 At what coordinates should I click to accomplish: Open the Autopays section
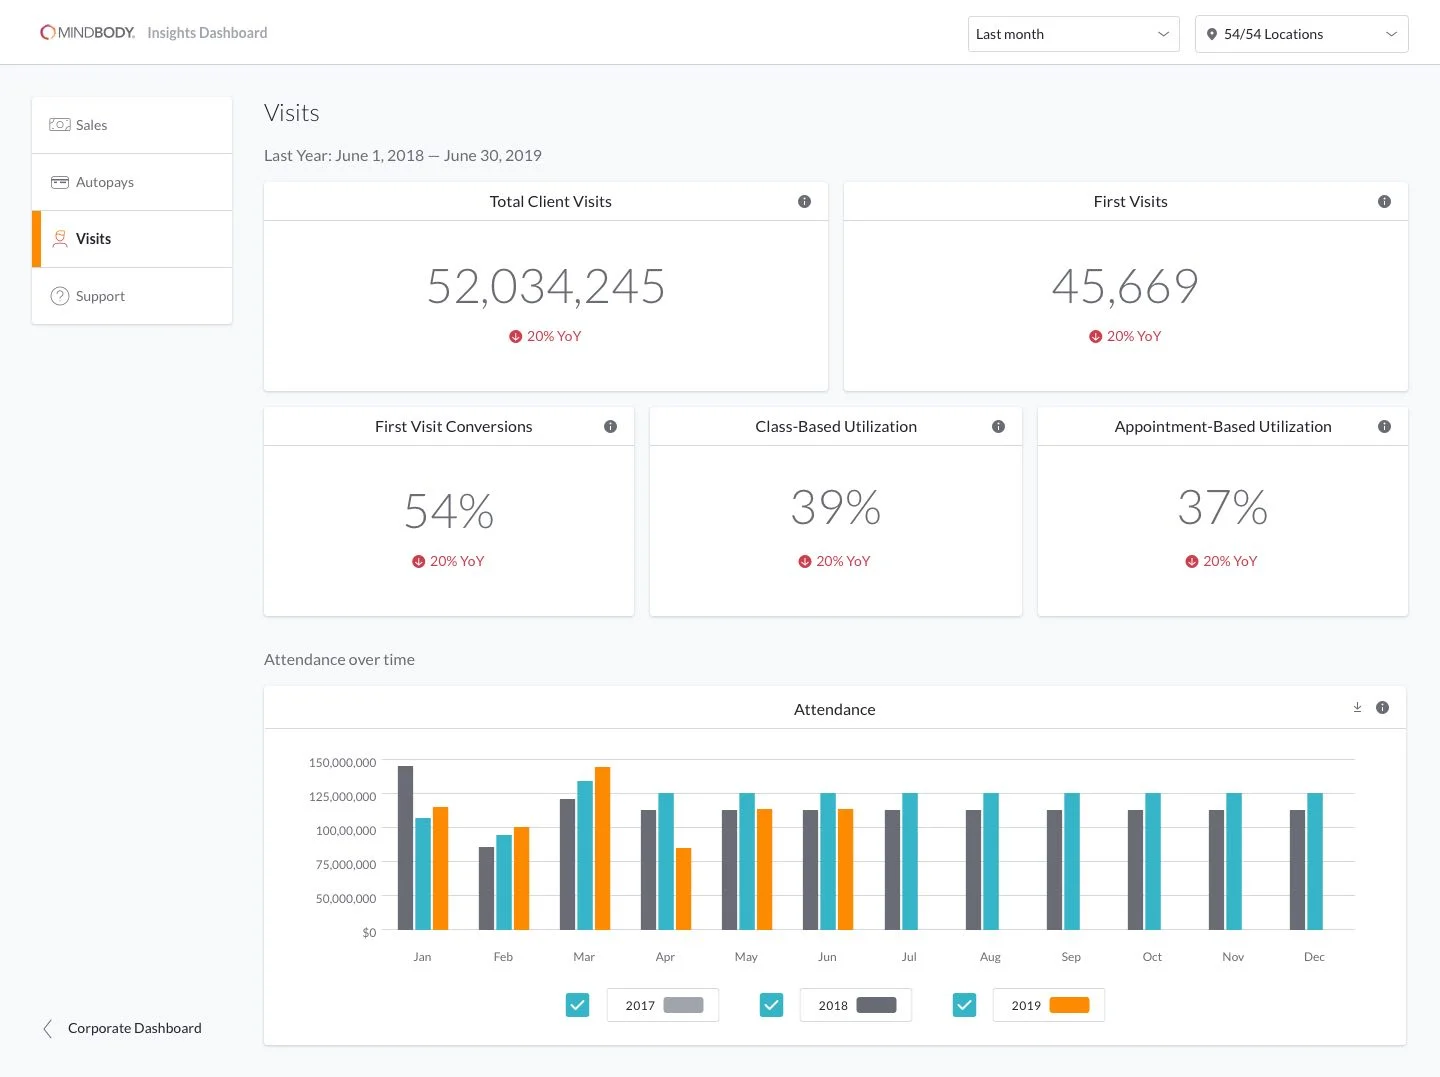[x=132, y=182]
